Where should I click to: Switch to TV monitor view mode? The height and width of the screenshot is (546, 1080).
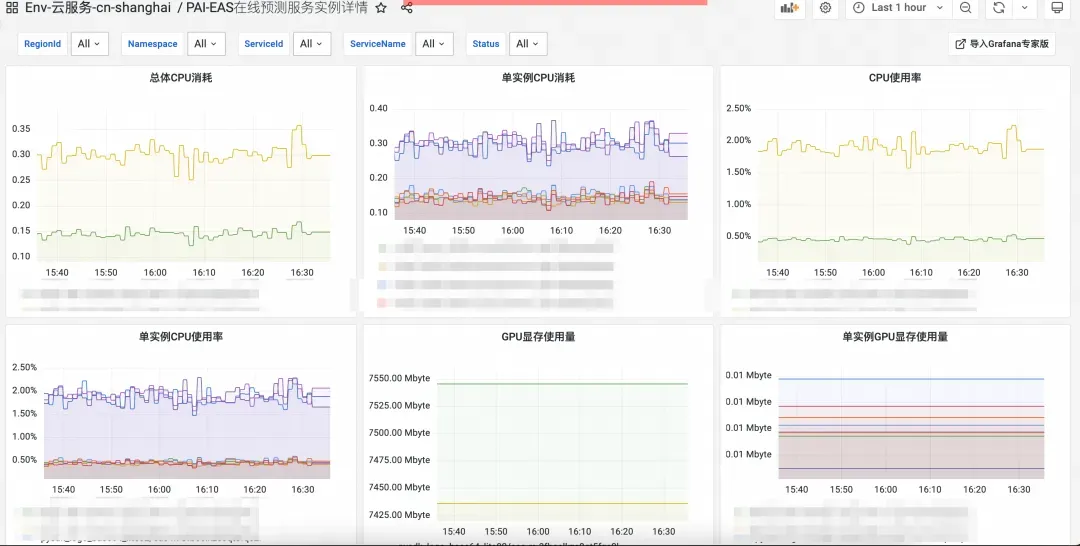pyautogui.click(x=1057, y=8)
